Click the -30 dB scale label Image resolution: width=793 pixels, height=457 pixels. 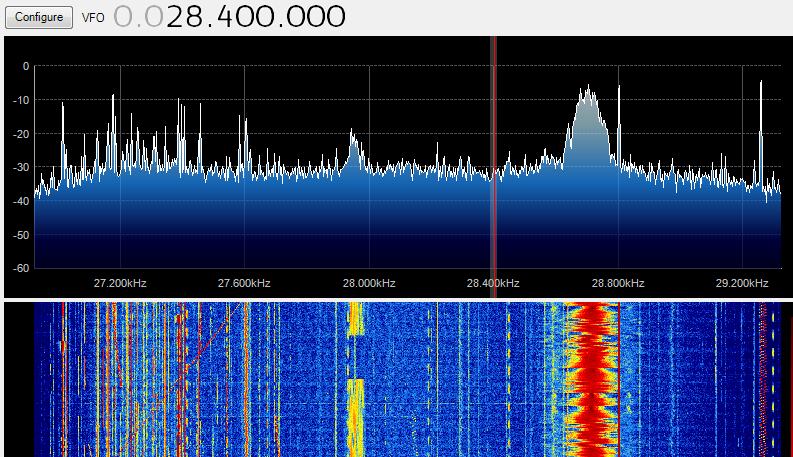[21, 167]
